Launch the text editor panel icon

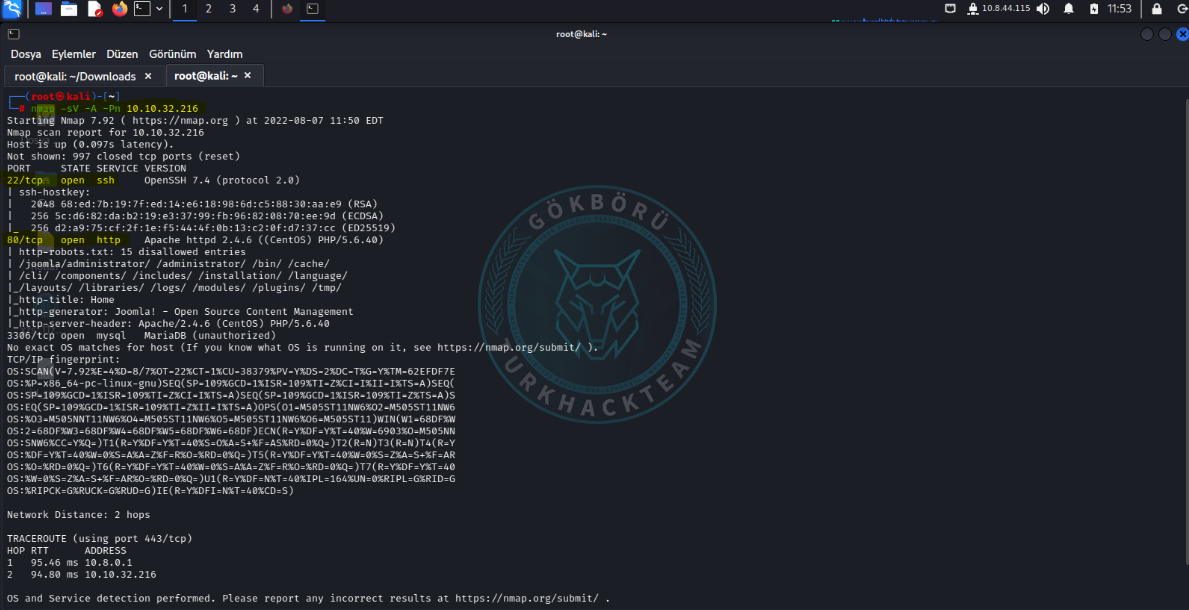click(x=94, y=9)
